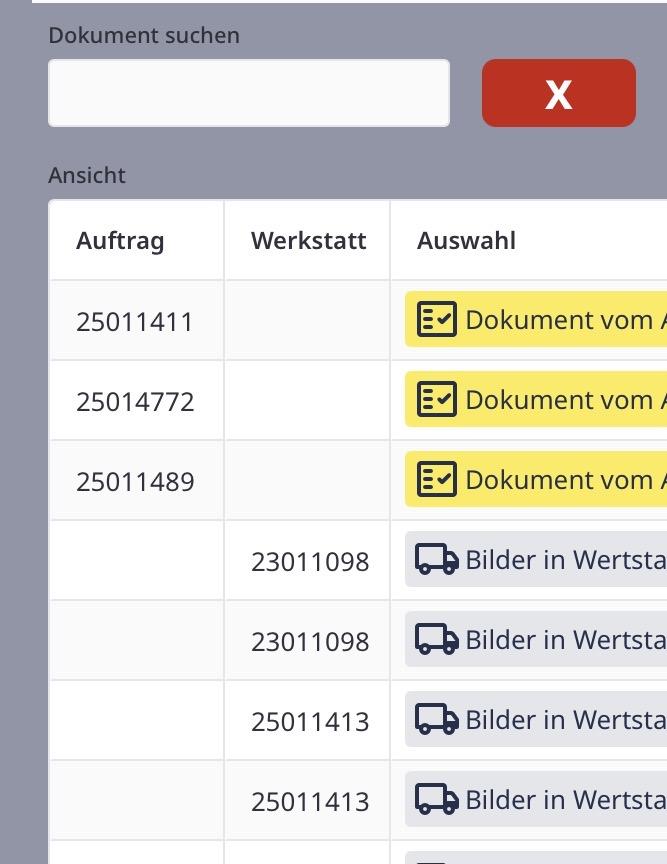Click the truck icon in first 23011098 row

click(x=436, y=560)
